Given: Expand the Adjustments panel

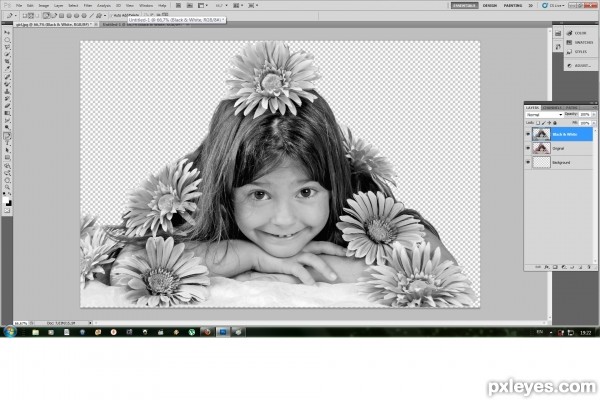Looking at the screenshot, I should (580, 65).
